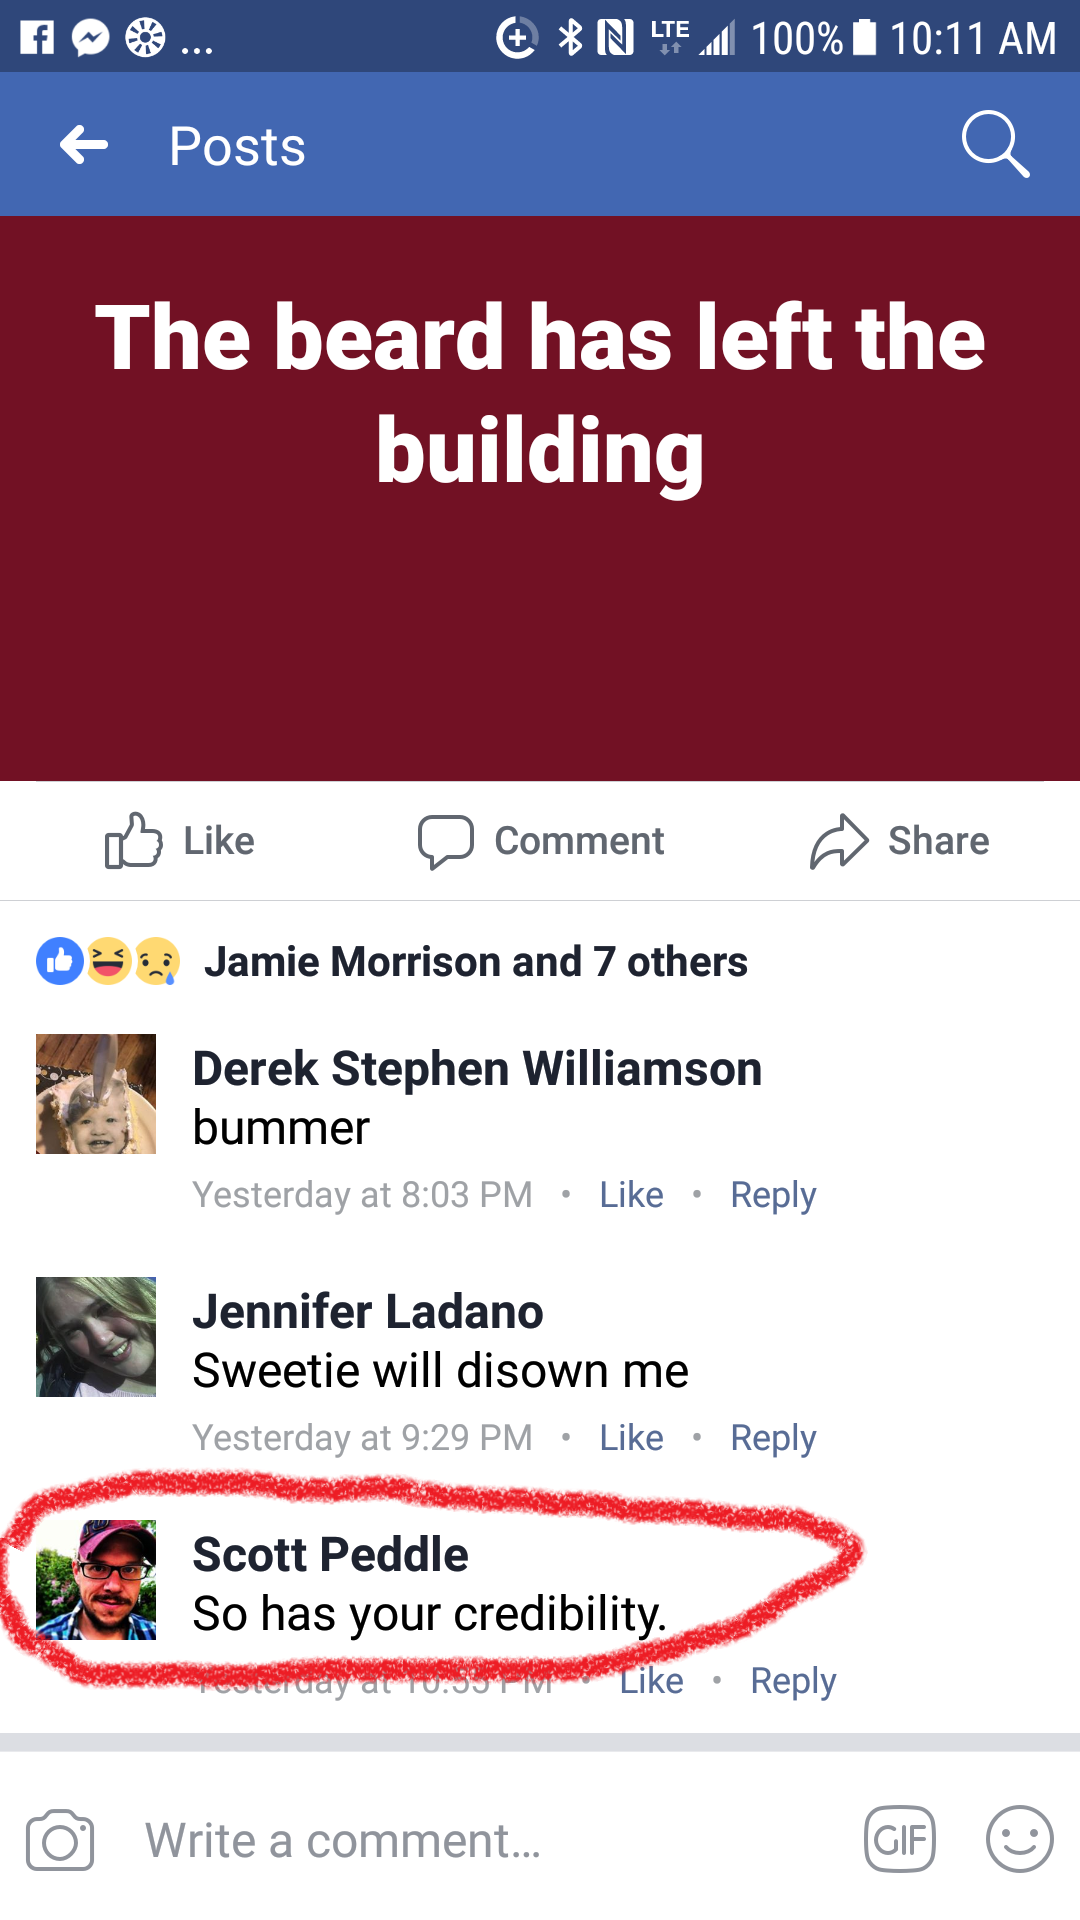
Task: Open the GIF picker
Action: (x=900, y=1839)
